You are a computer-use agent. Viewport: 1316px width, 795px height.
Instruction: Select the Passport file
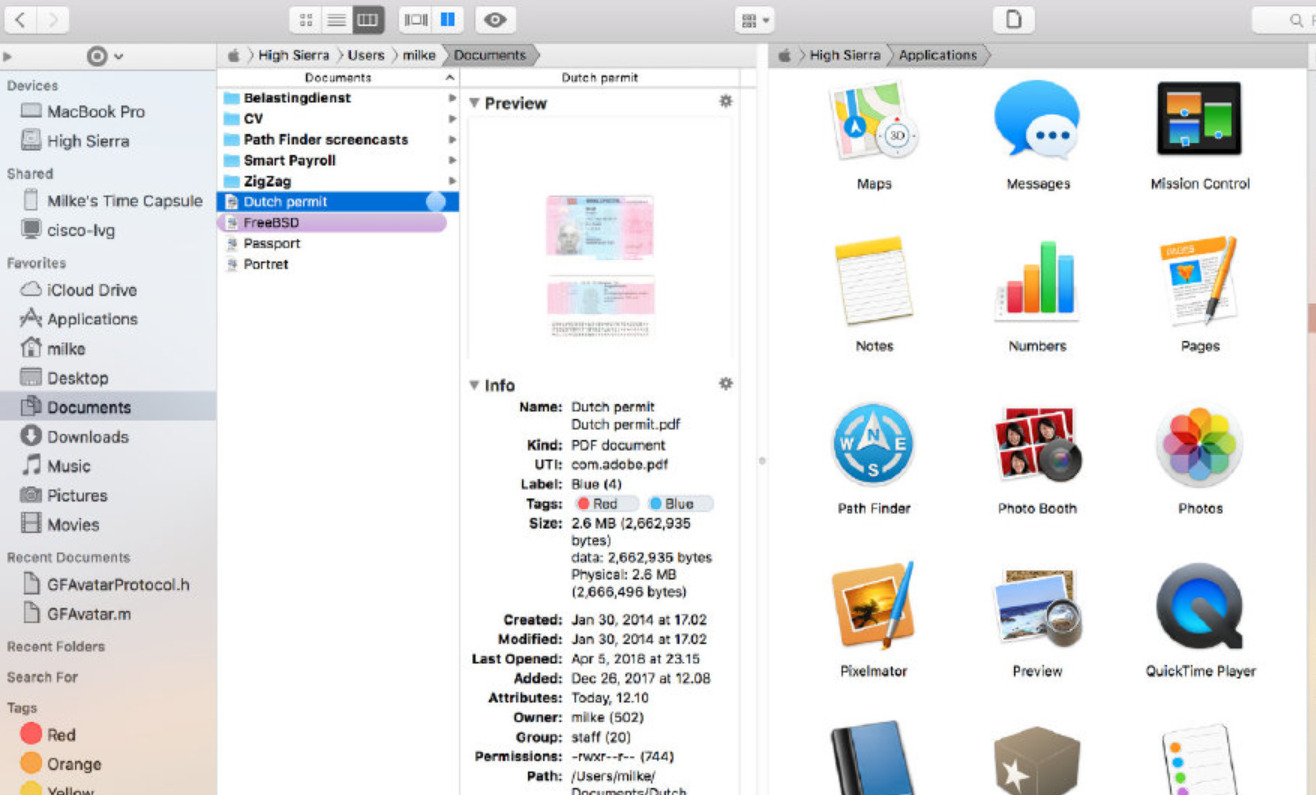coord(262,243)
